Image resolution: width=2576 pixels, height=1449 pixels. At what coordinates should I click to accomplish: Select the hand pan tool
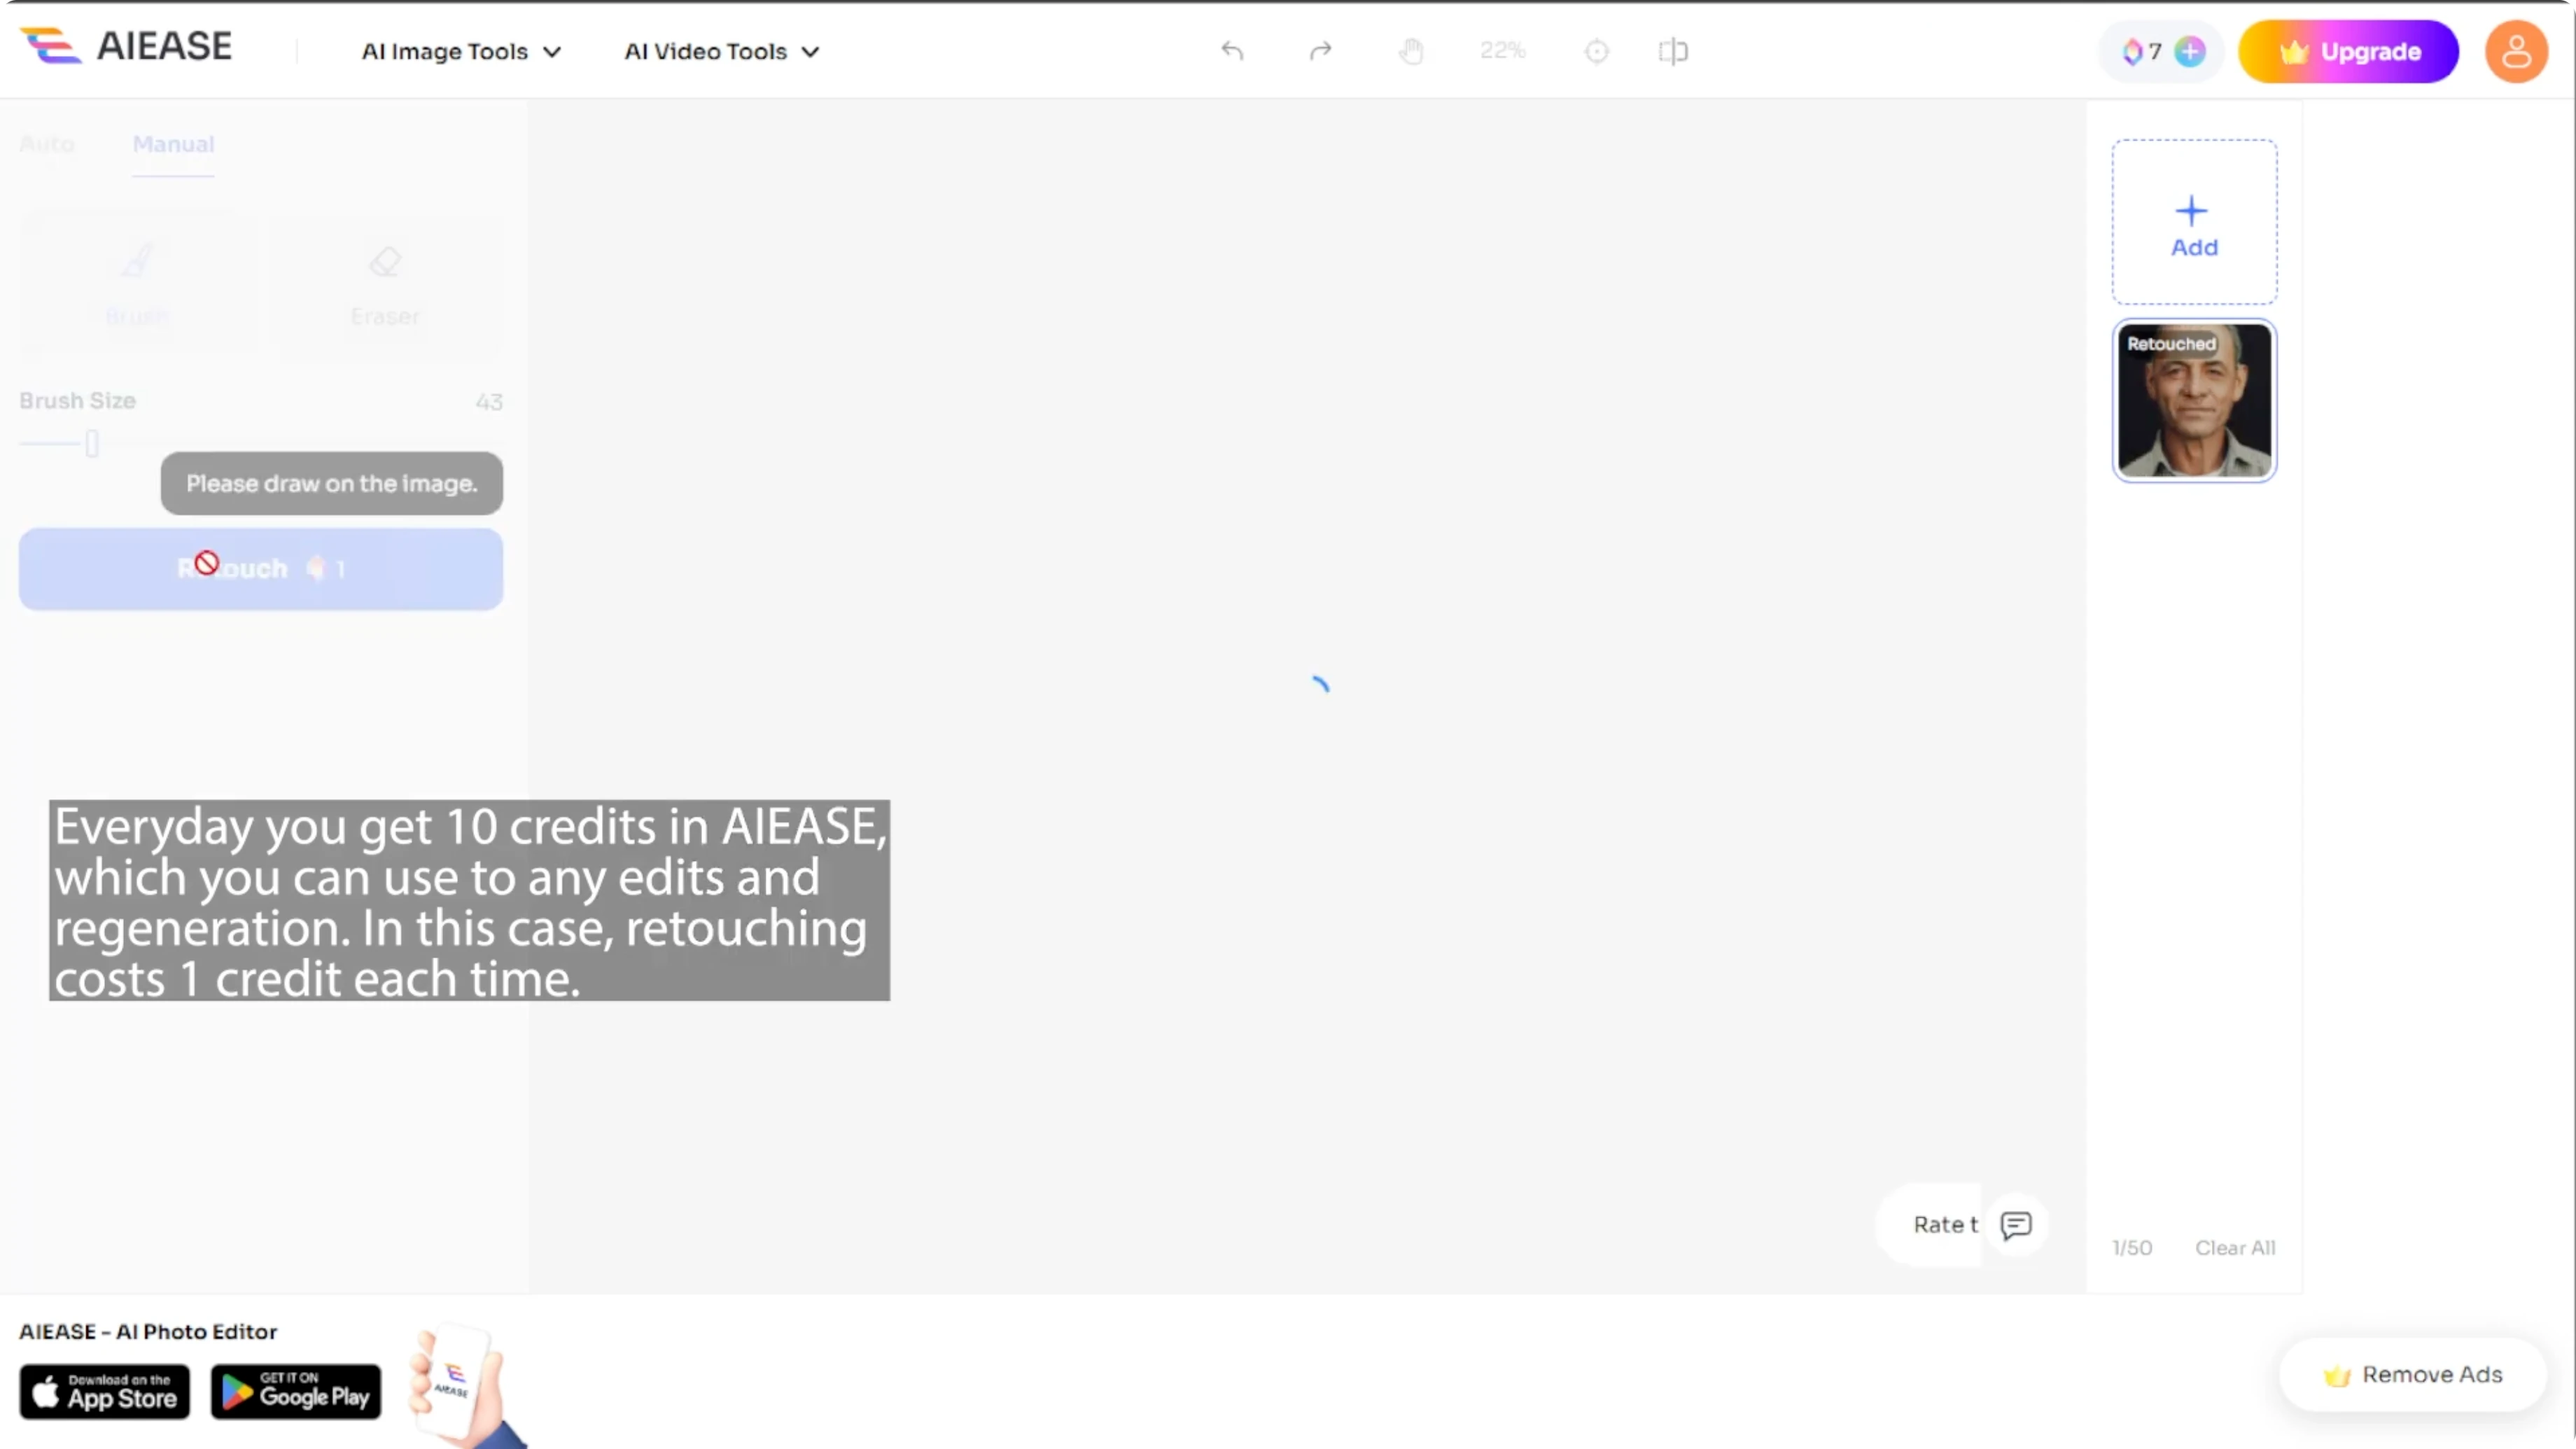(1411, 51)
